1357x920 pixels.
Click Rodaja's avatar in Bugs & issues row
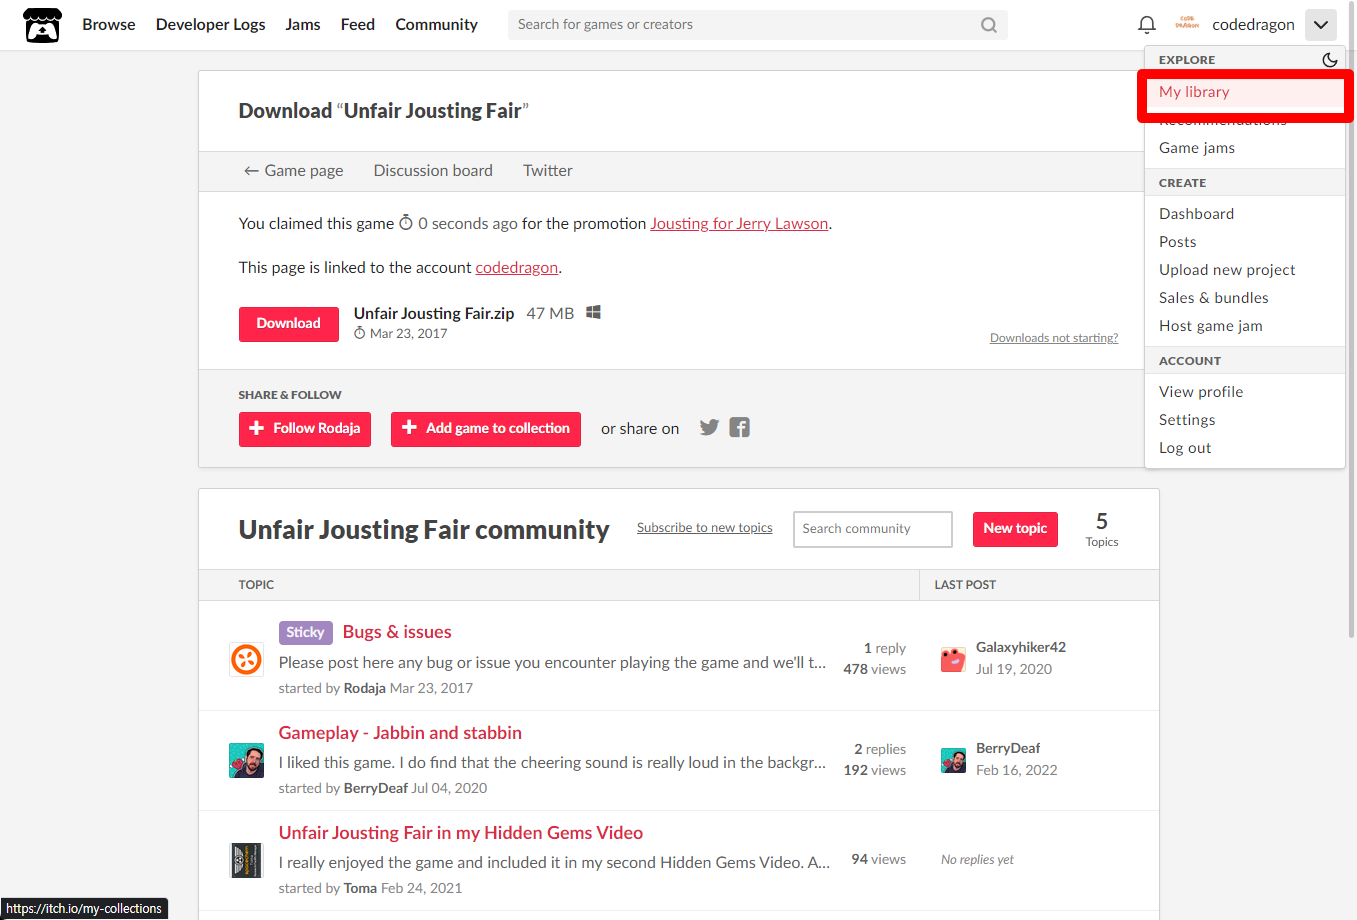[246, 660]
